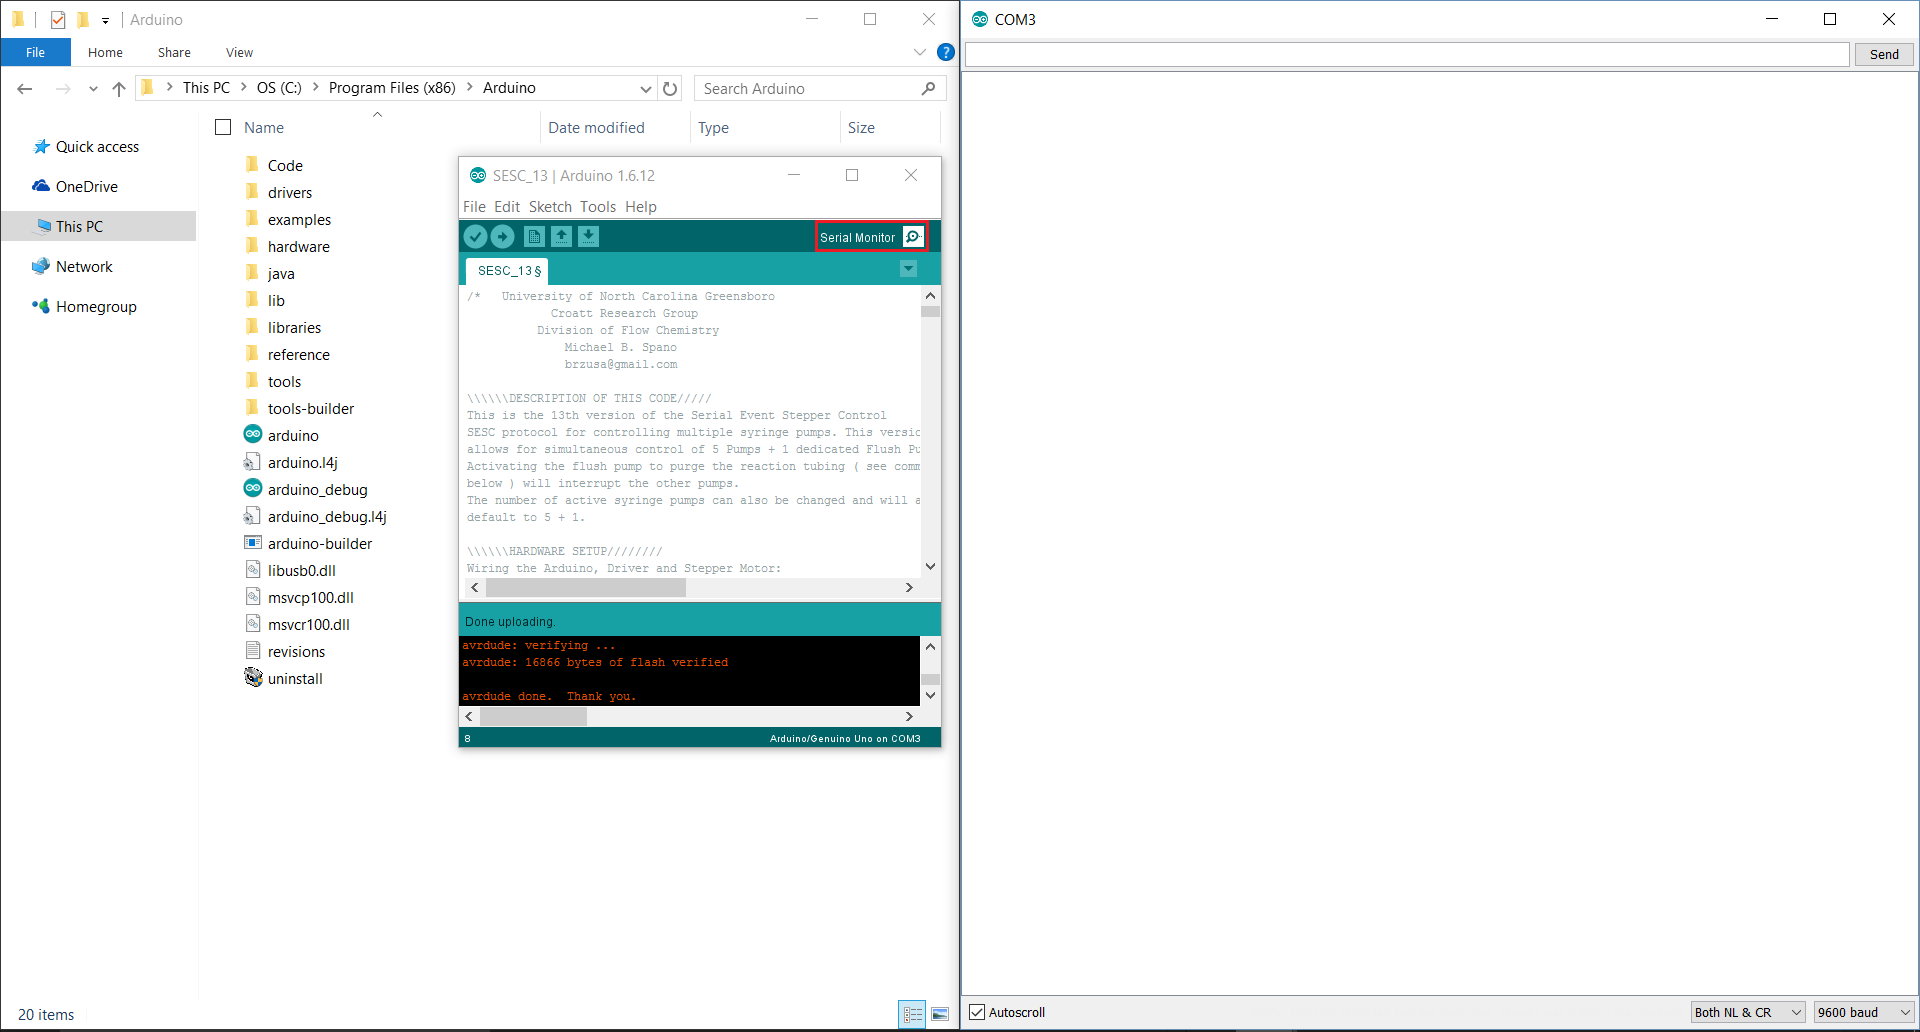Screen dimensions: 1920x1032
Task: Open the 9600 baud rate dropdown
Action: 1864,1012
